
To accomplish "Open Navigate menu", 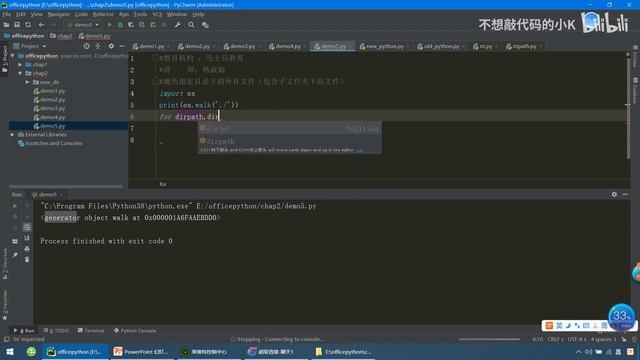I will [x=58, y=14].
